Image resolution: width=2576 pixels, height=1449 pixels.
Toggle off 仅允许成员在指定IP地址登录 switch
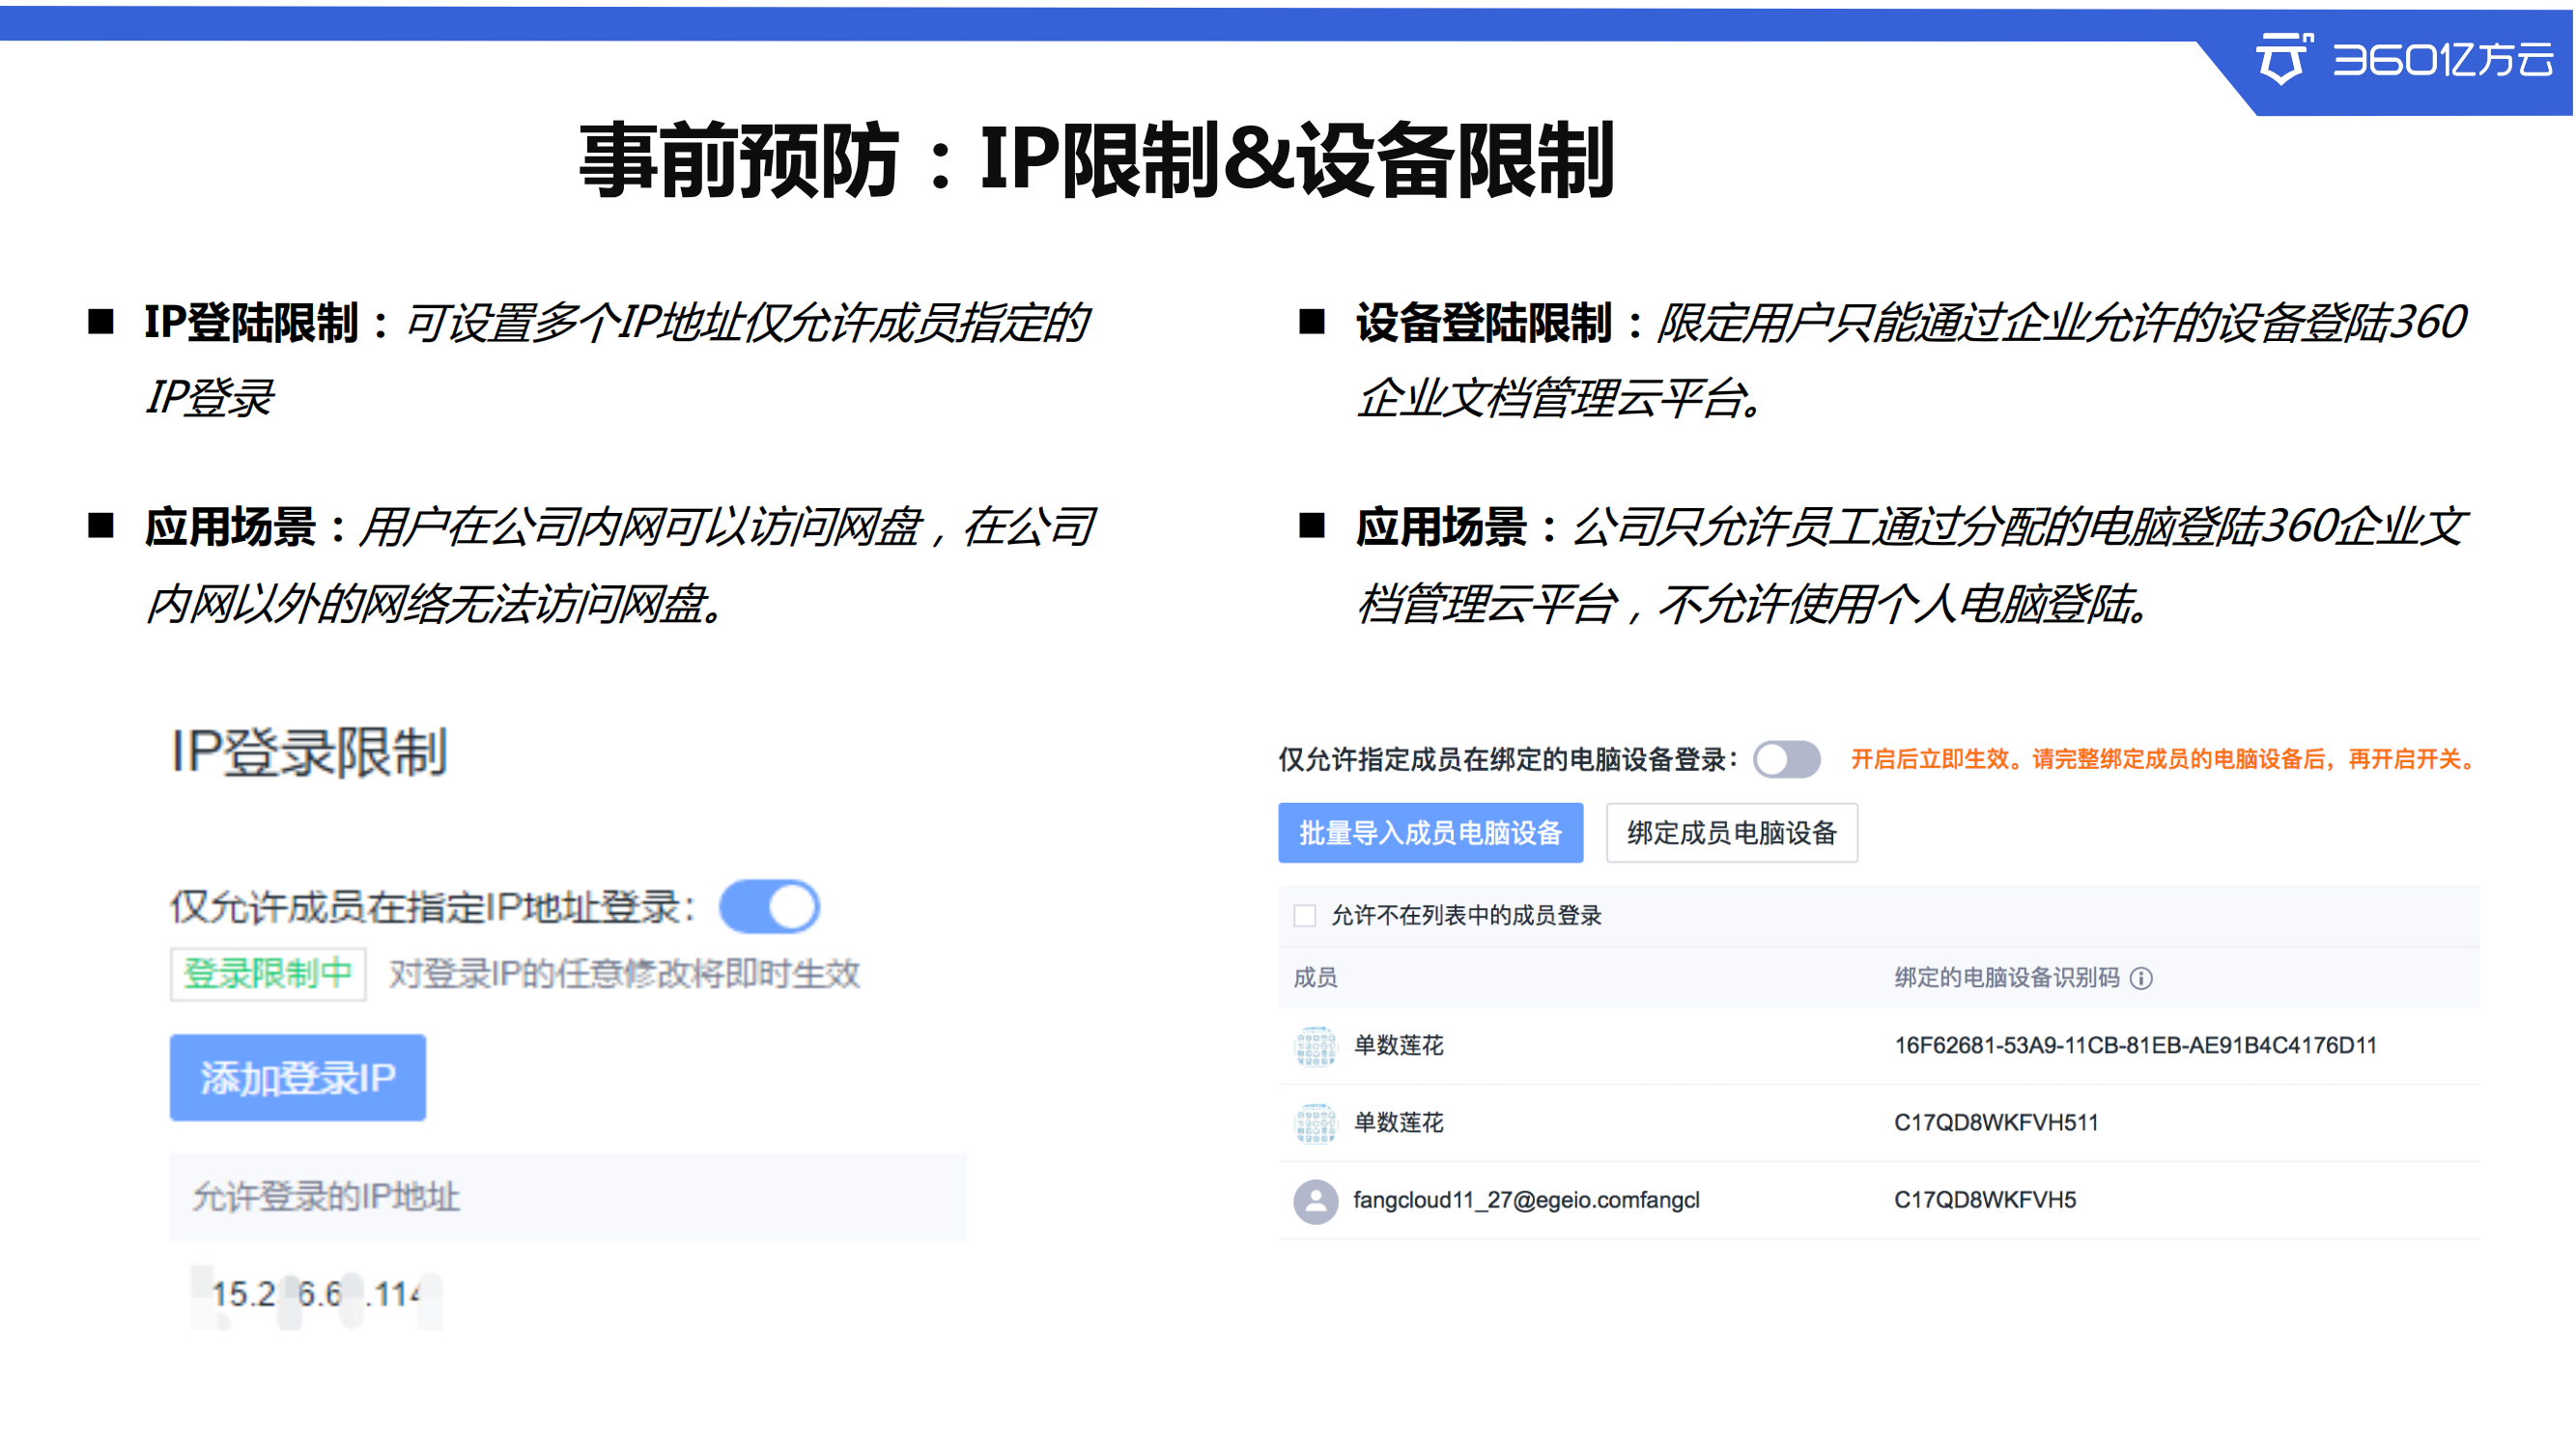pyautogui.click(x=769, y=906)
